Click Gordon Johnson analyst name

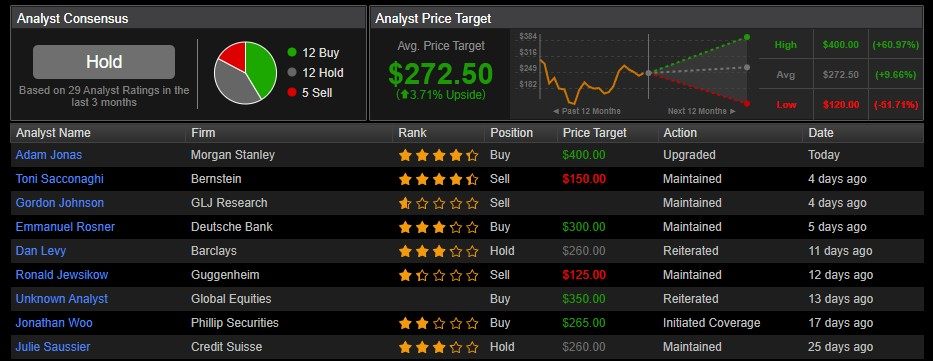(60, 203)
